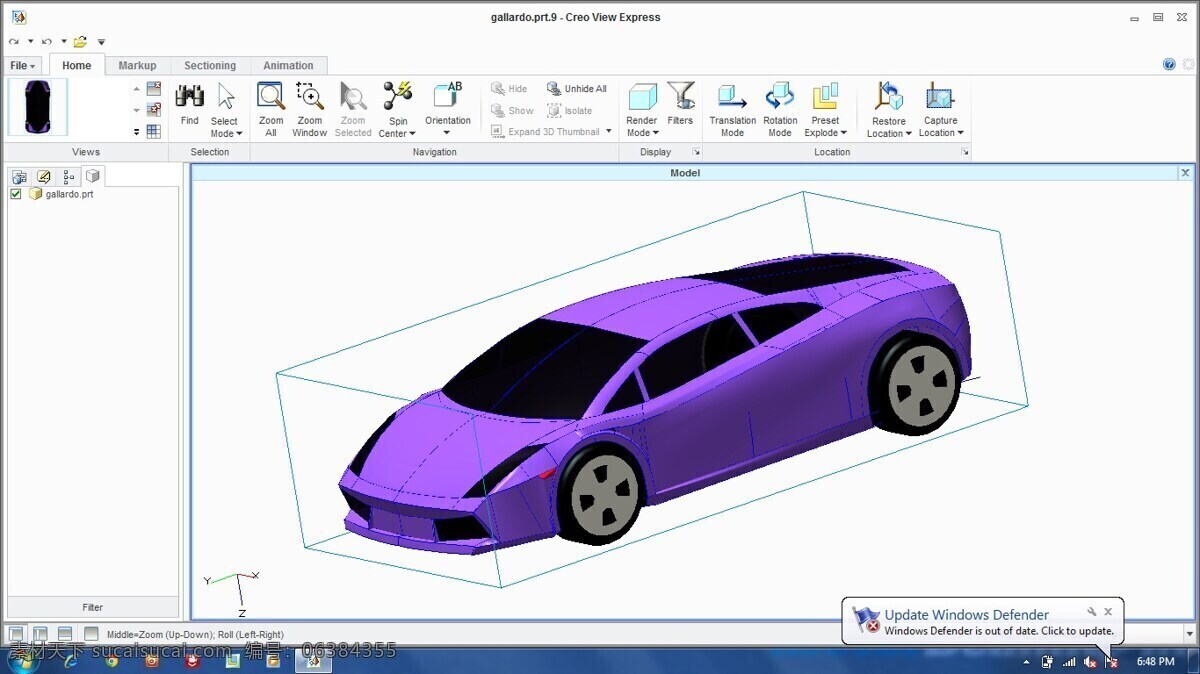This screenshot has width=1200, height=674.
Task: Open the File menu
Action: (x=23, y=65)
